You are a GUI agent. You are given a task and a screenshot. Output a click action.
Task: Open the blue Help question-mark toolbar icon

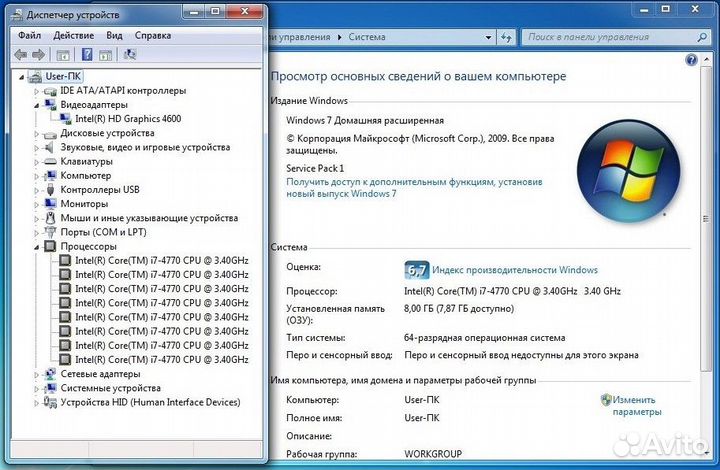click(x=87, y=55)
